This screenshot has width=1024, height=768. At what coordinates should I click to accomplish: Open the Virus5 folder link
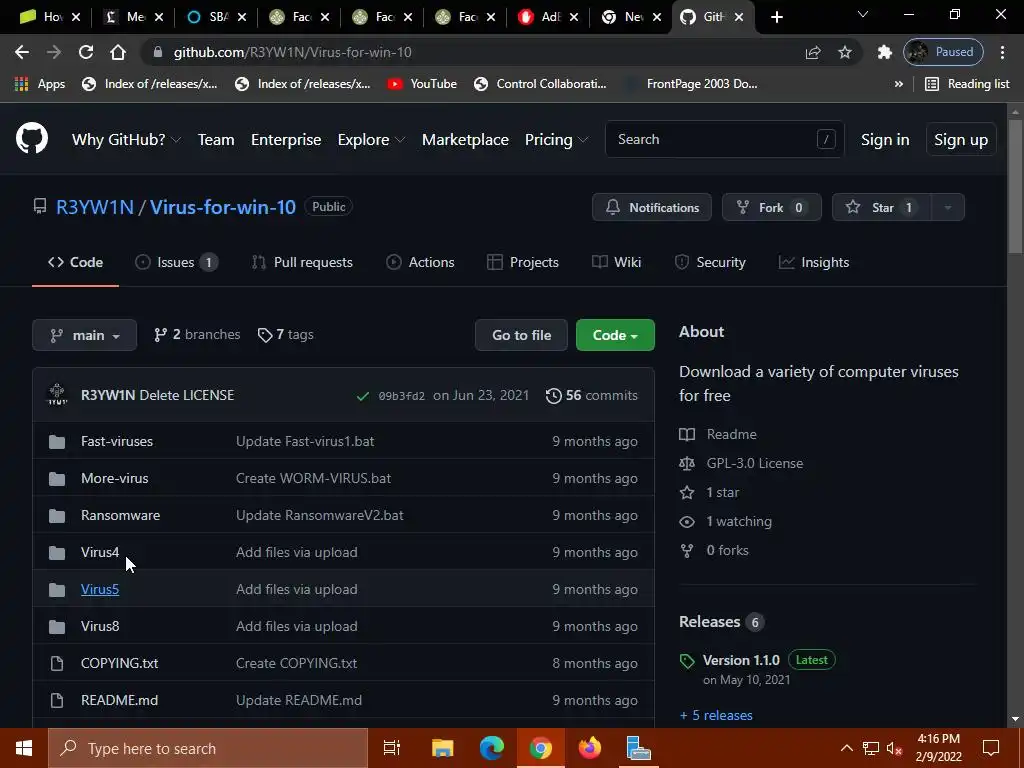click(100, 589)
